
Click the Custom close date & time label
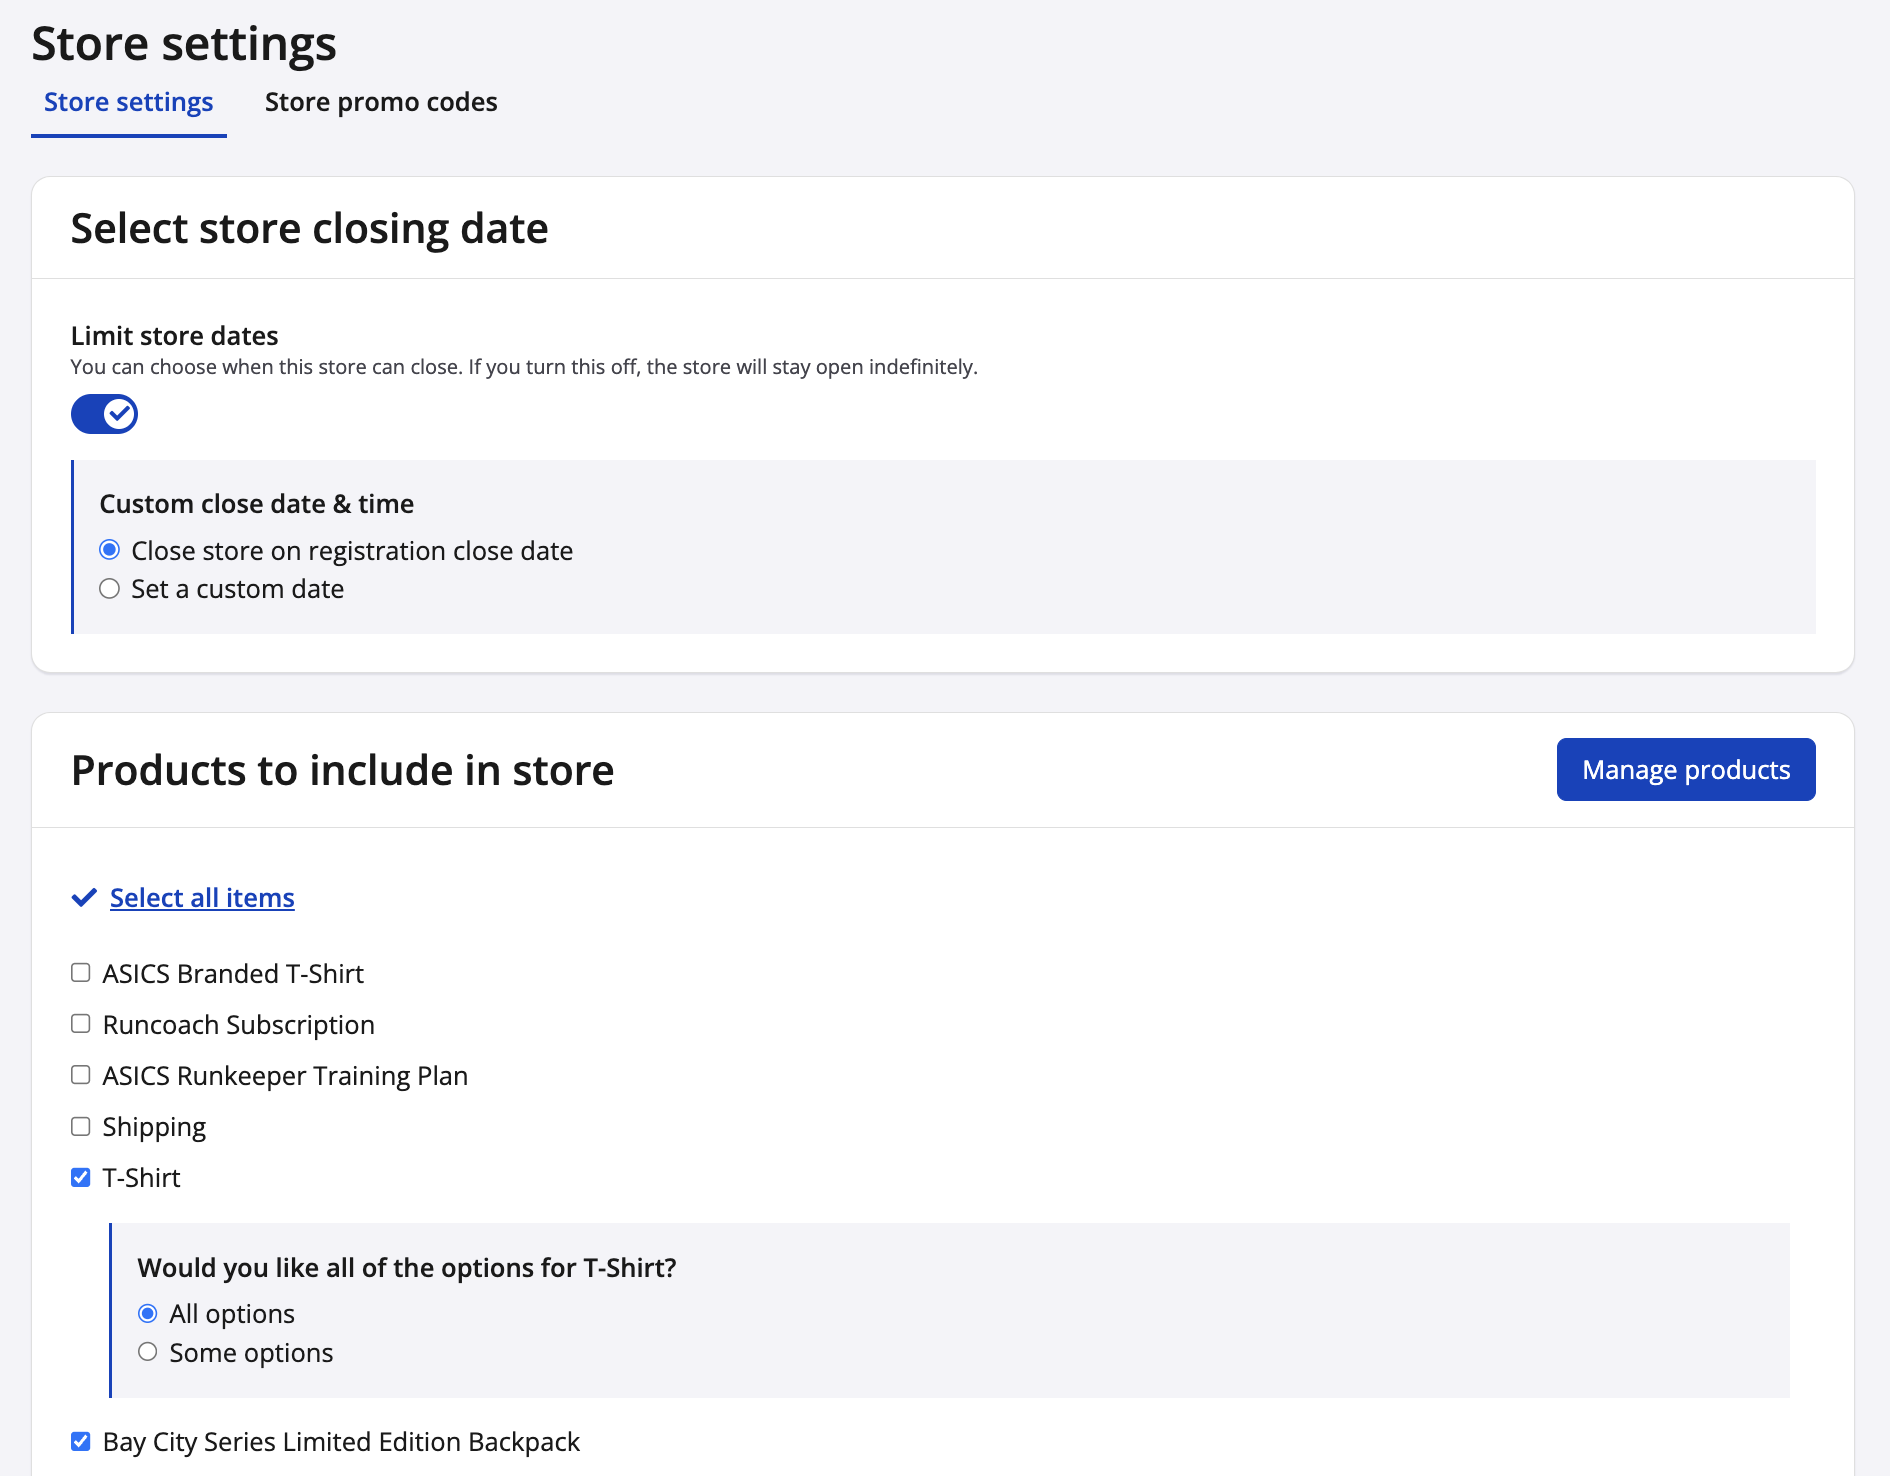coord(257,504)
